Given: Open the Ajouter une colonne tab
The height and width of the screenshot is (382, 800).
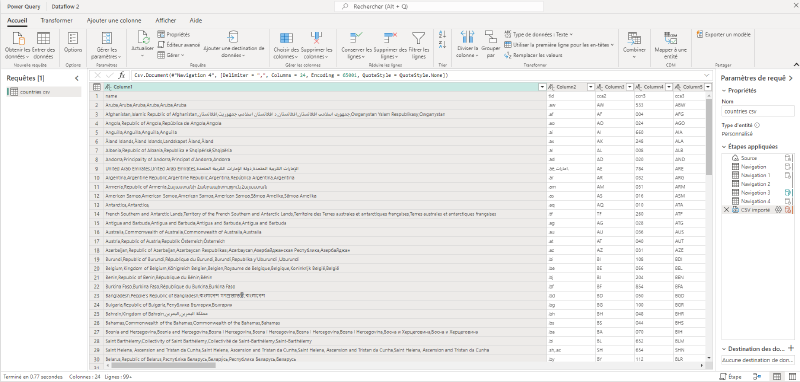Looking at the screenshot, I should point(114,20).
